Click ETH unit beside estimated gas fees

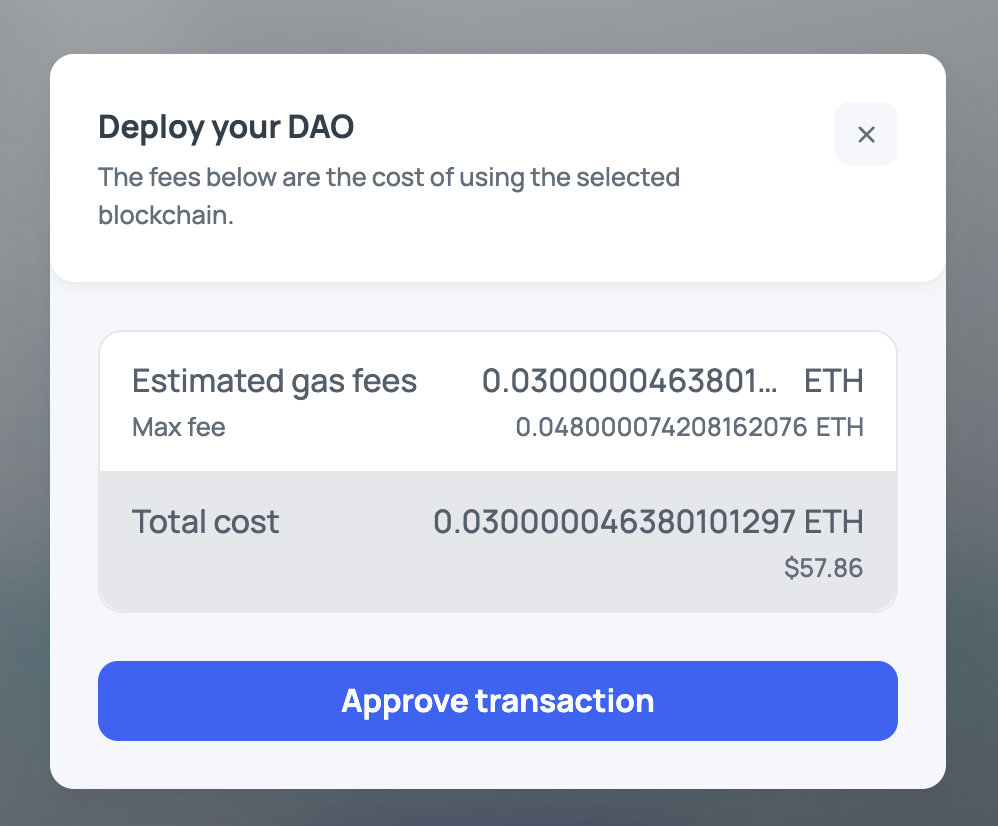[x=833, y=381]
